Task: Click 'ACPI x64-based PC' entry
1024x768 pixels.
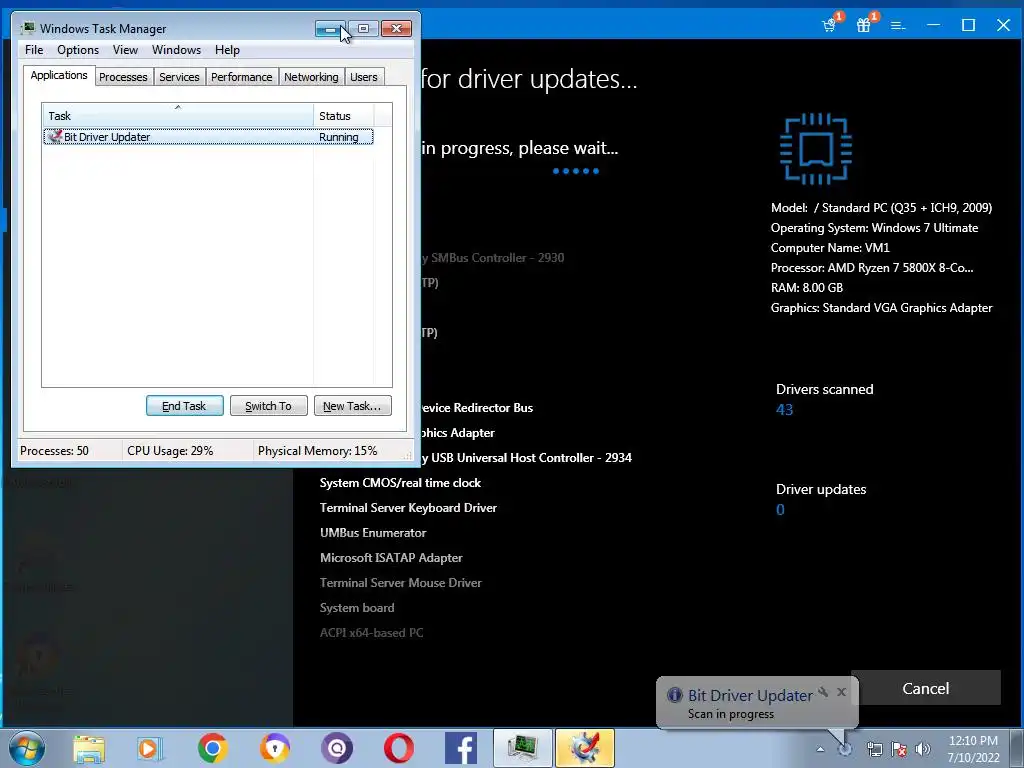Action: (372, 632)
